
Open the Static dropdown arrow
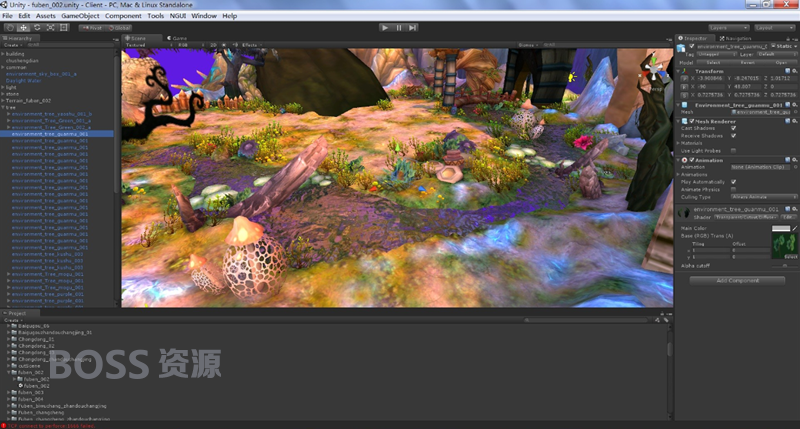click(x=795, y=46)
